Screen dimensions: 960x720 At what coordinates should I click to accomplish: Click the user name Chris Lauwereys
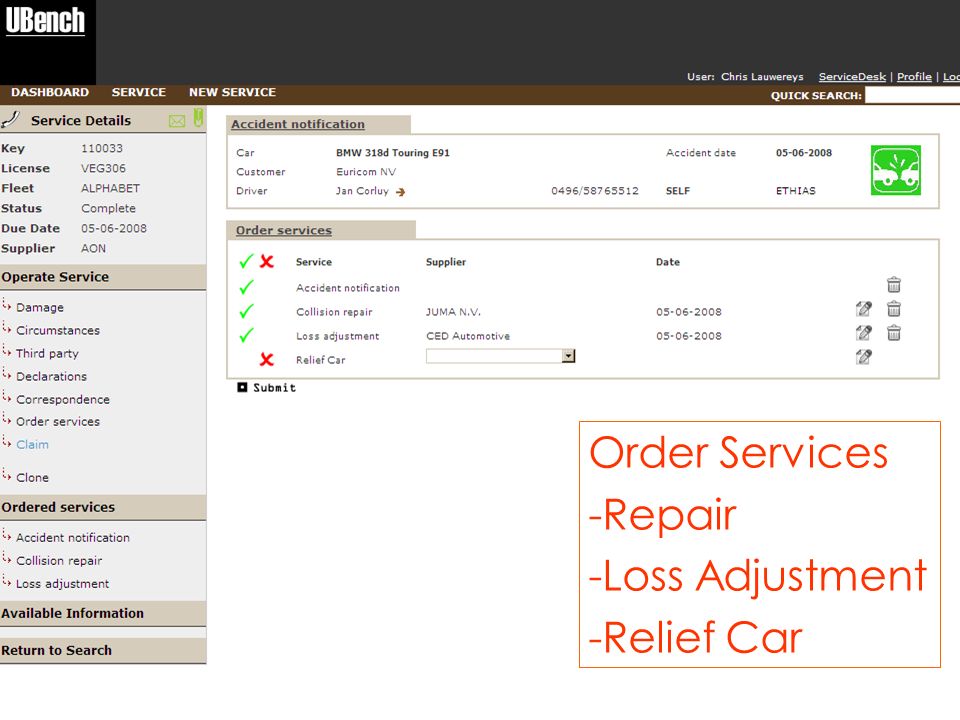(762, 77)
